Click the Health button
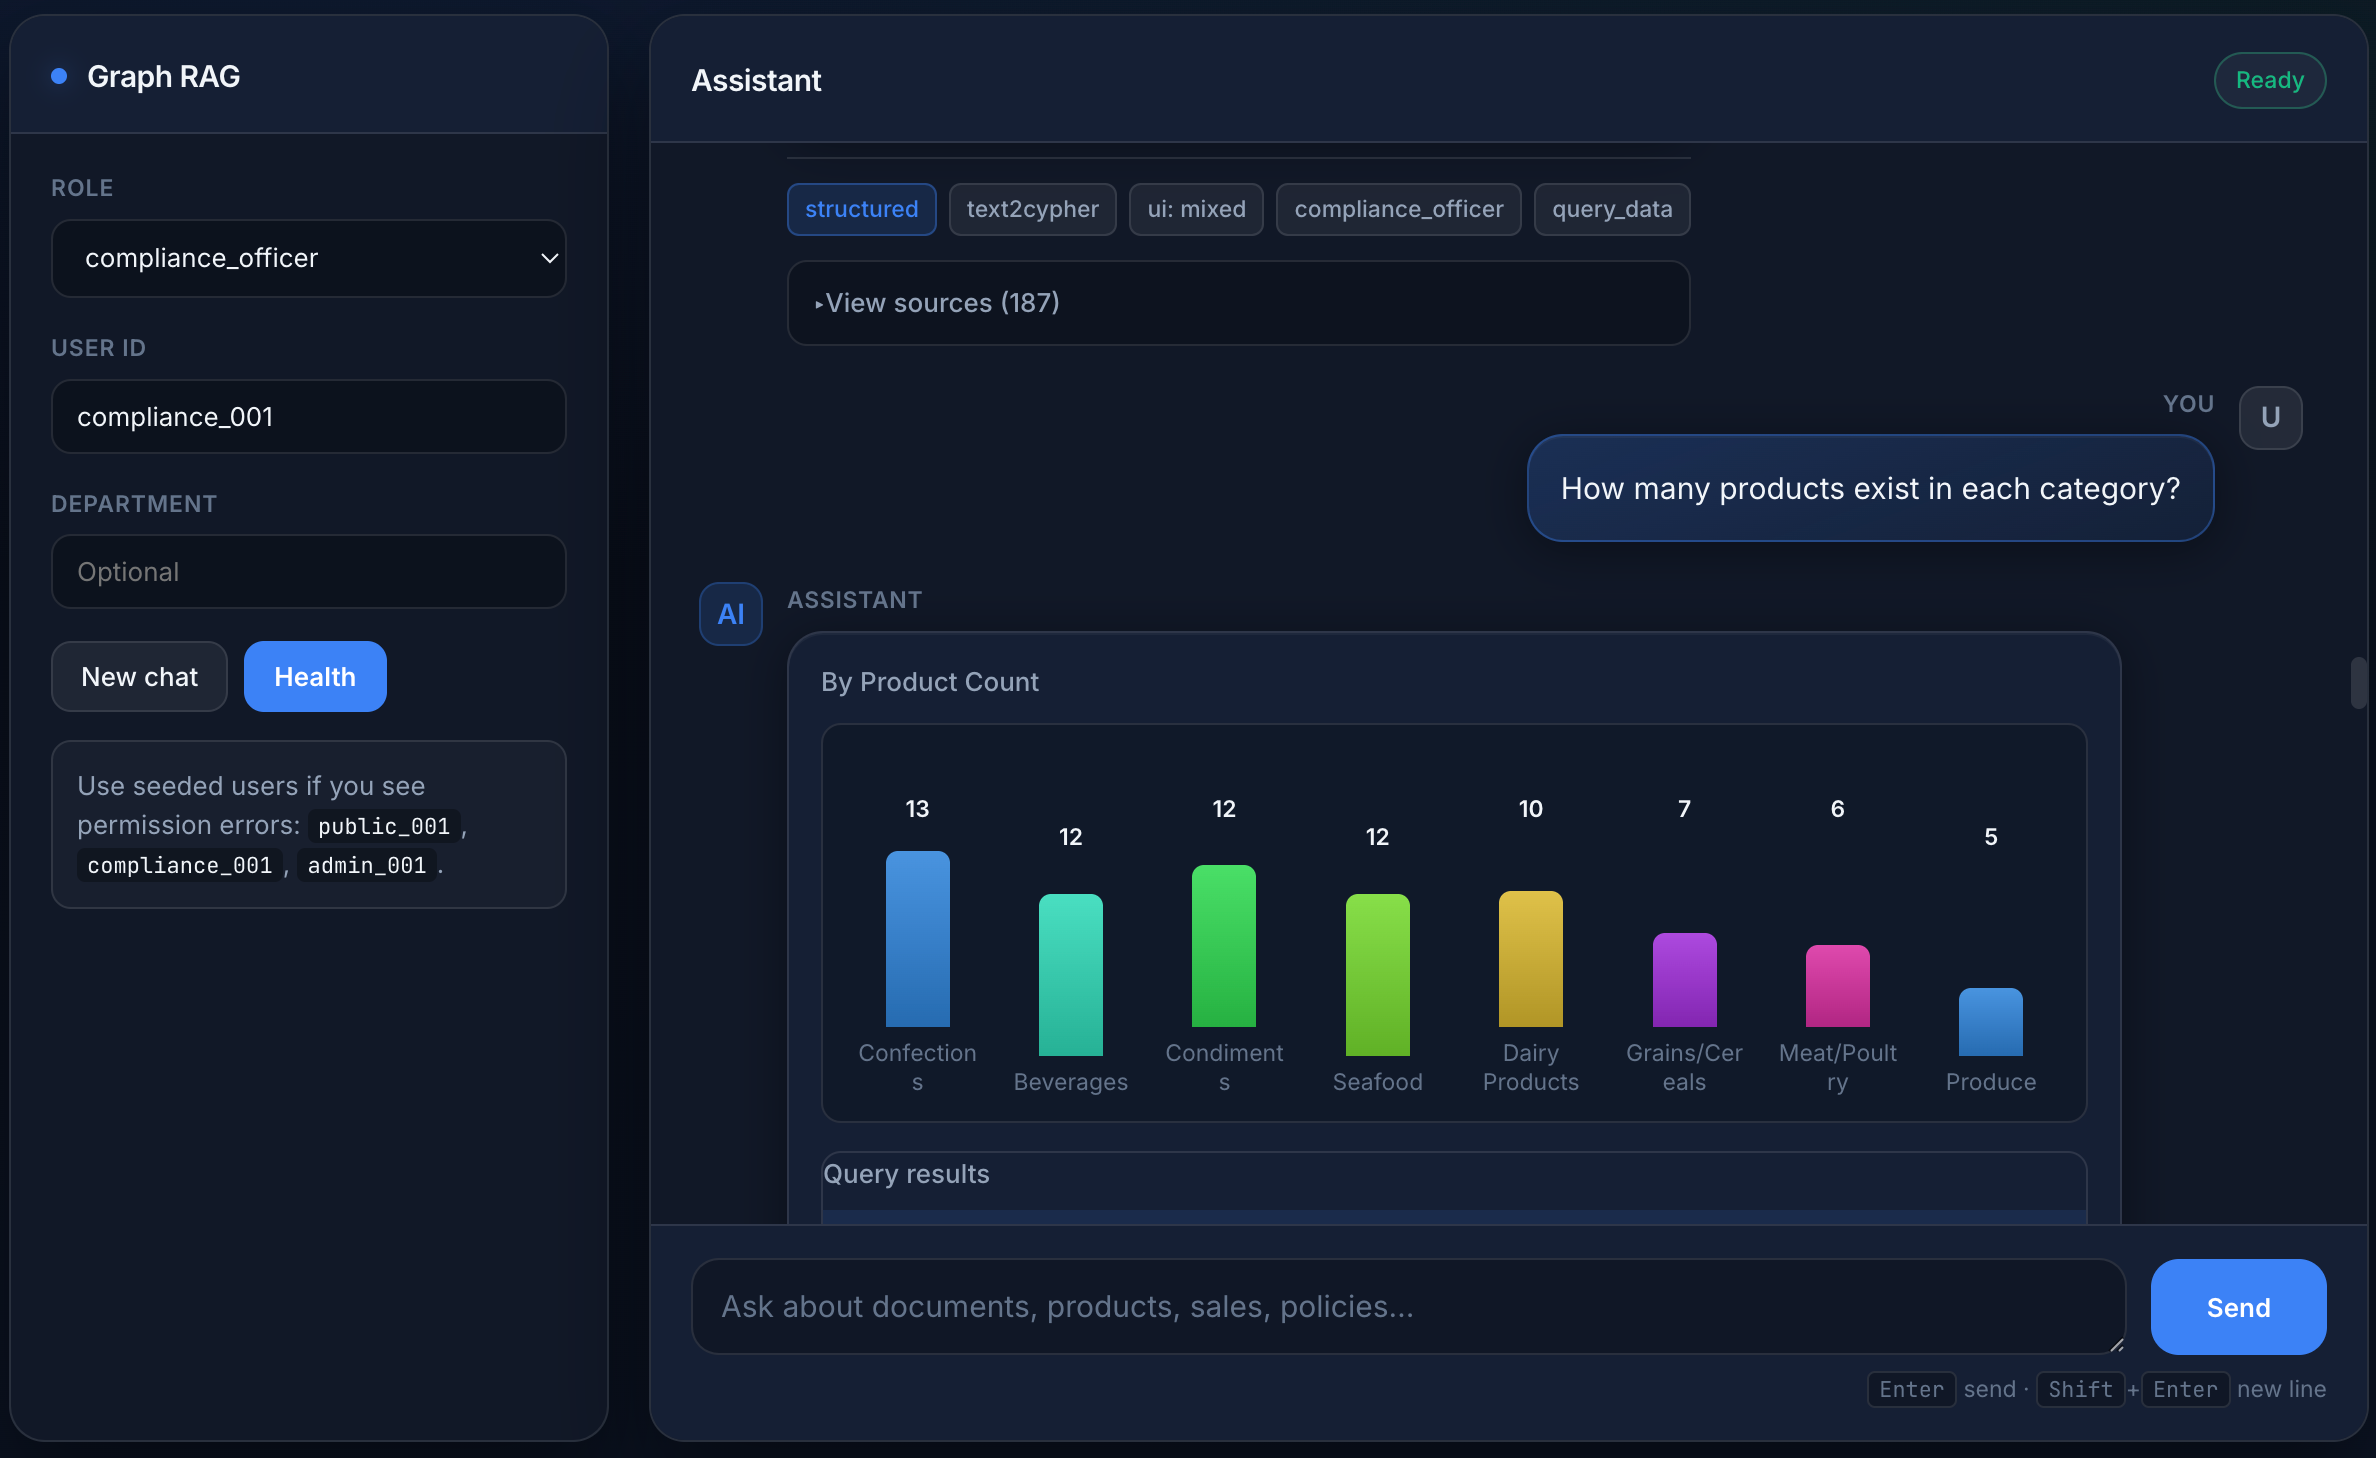The image size is (2376, 1458). point(315,677)
